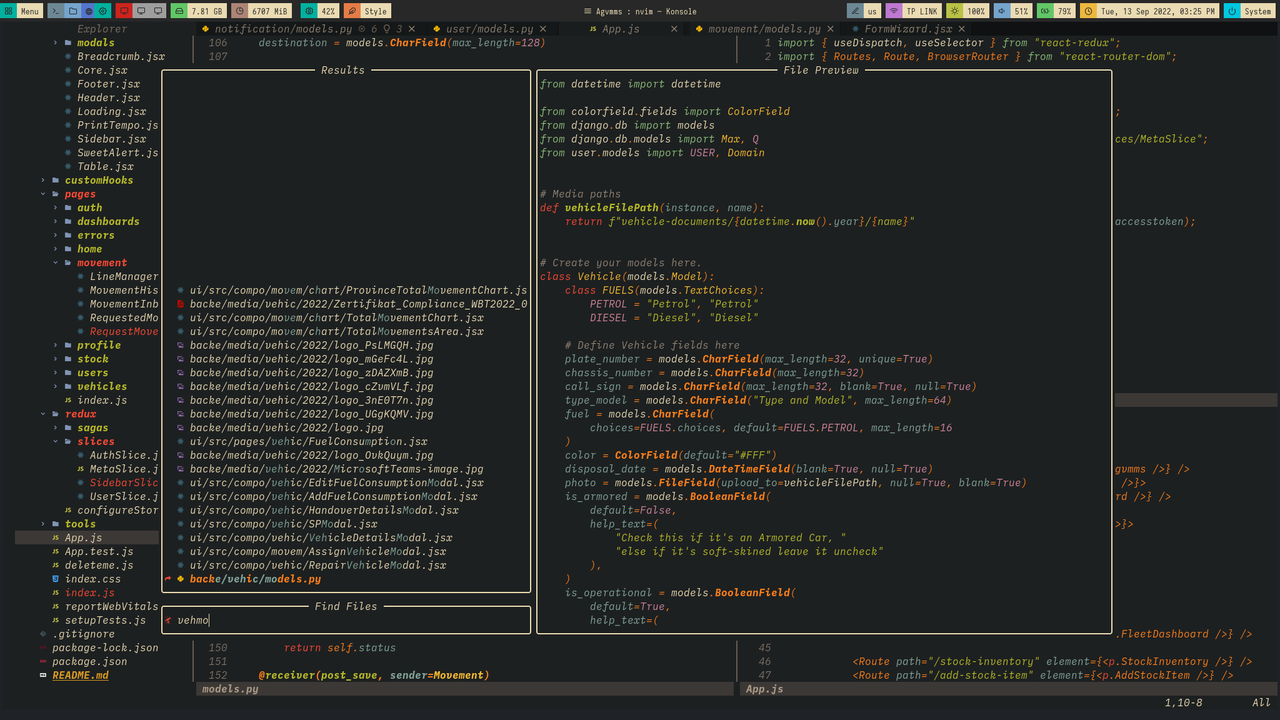
Task: Expand the errors folder
Action: point(96,235)
